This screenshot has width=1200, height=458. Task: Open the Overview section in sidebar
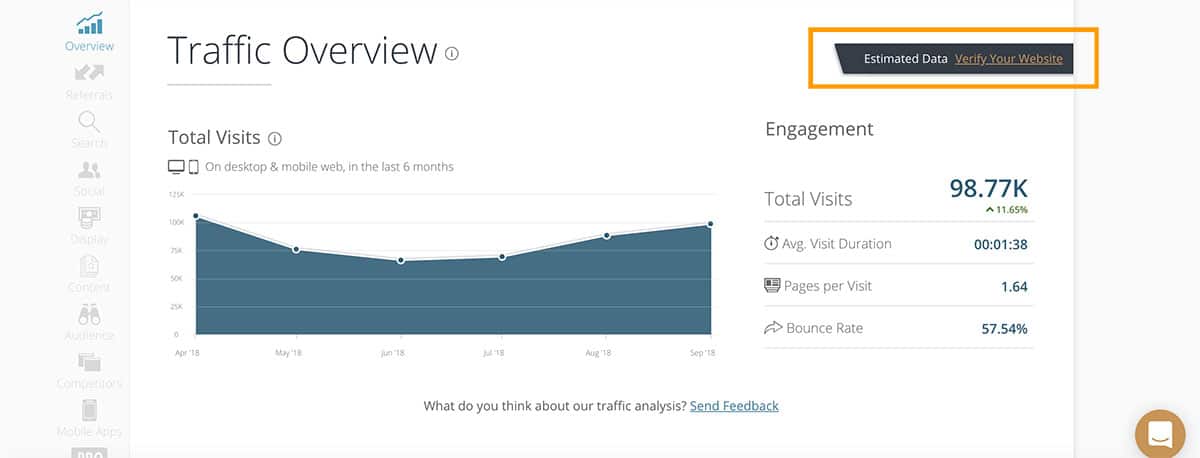[89, 32]
